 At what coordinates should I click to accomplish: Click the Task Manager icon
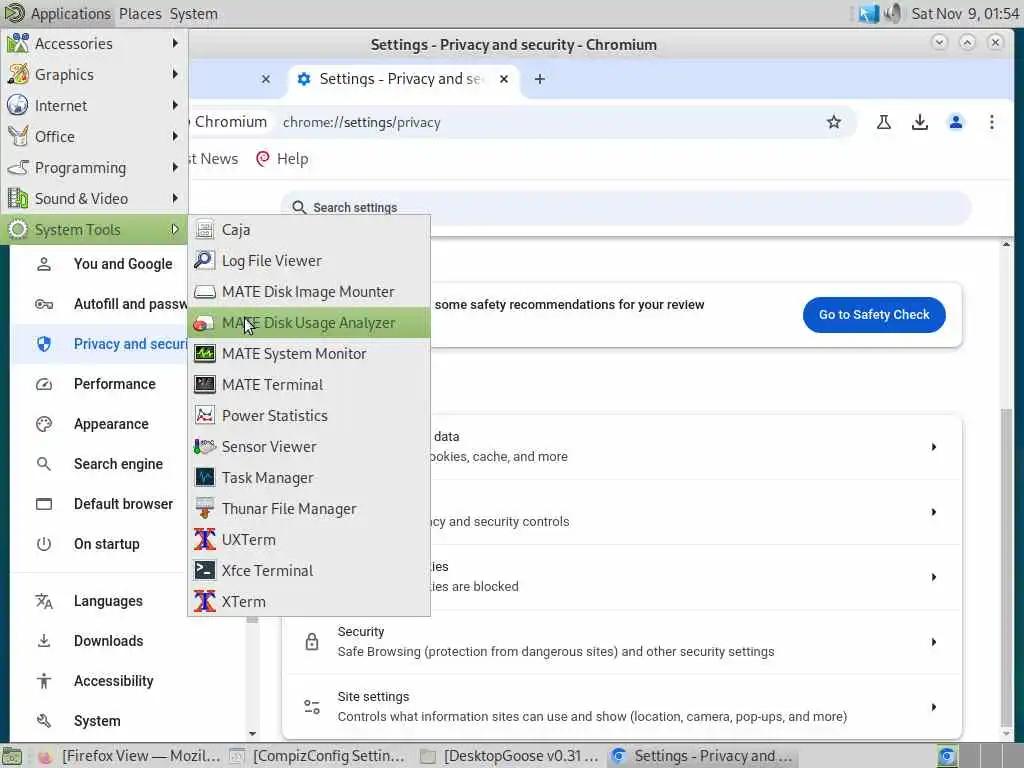(204, 477)
